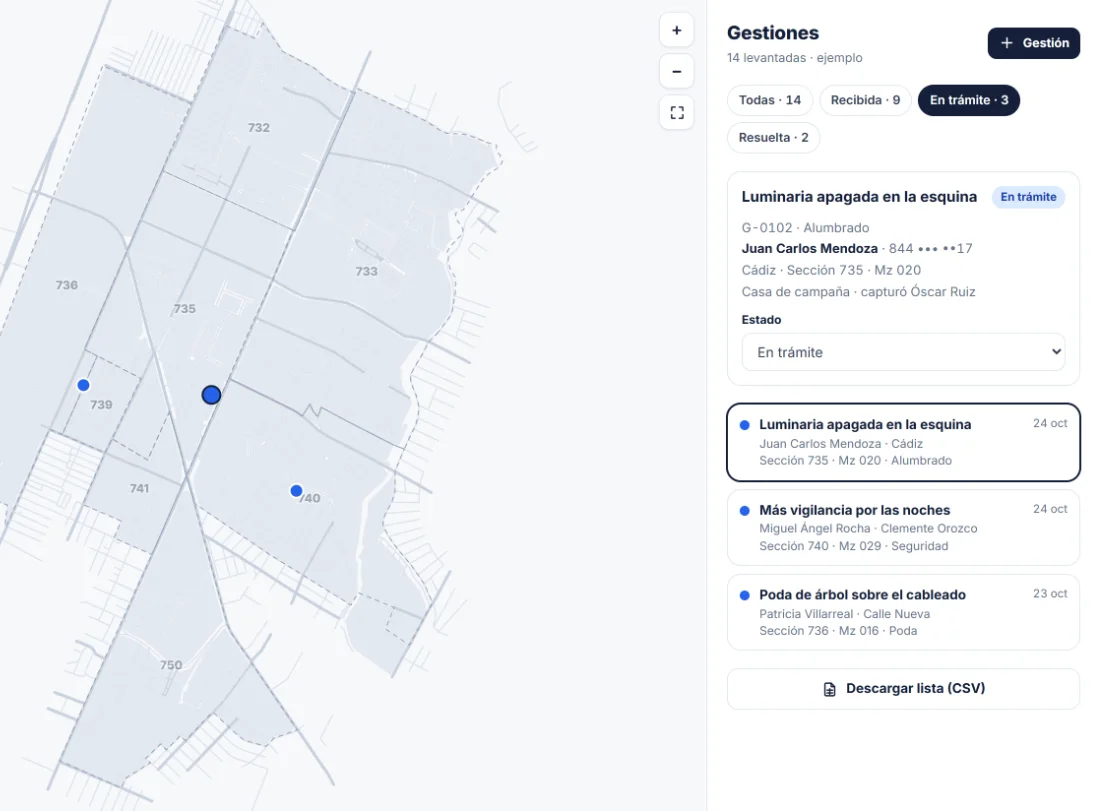
Task: Click Cádiz · Sección 735 · Mz 020 line
Action: (x=831, y=270)
